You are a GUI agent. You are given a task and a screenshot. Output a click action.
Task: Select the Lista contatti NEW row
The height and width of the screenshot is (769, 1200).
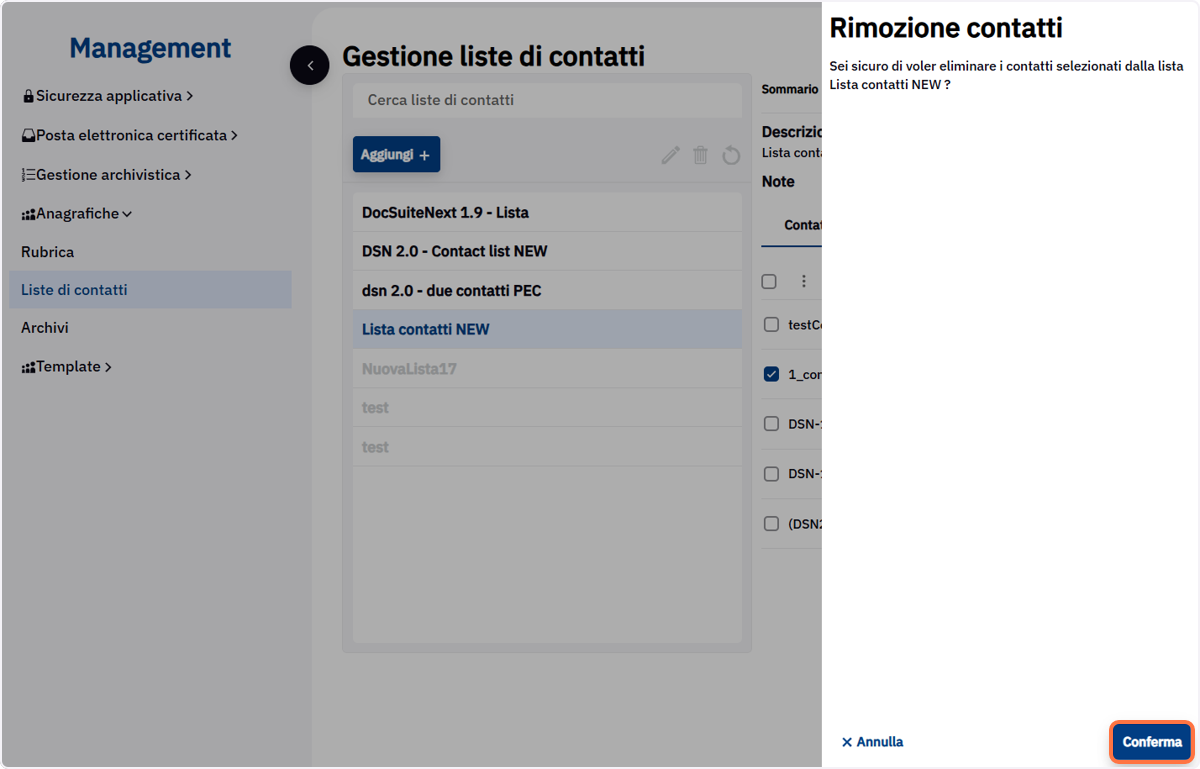547,329
